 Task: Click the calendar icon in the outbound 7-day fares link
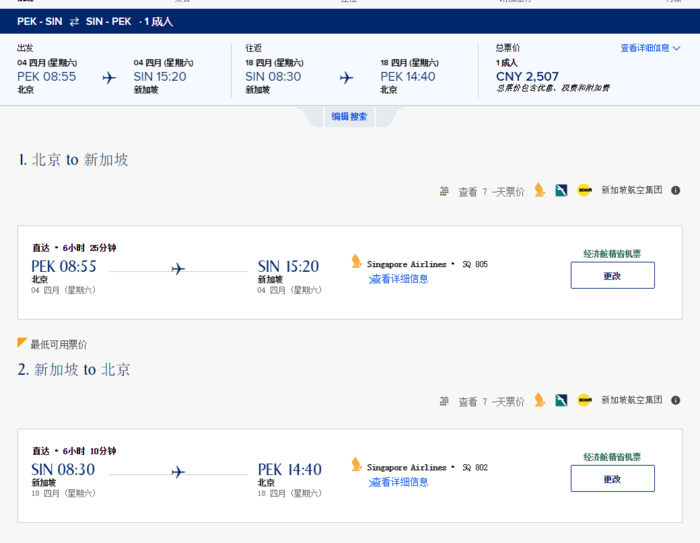(444, 191)
